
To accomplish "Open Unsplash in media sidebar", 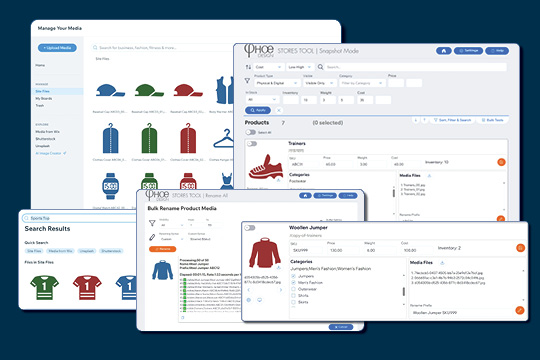I will 42,146.
